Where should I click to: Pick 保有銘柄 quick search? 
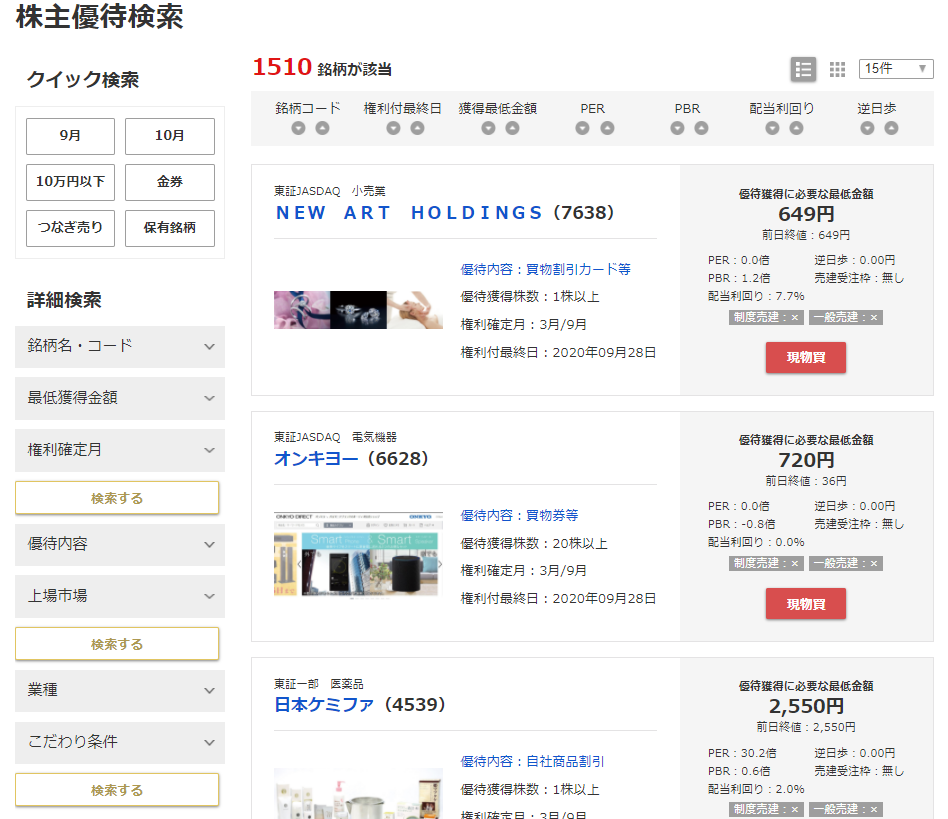pyautogui.click(x=170, y=228)
